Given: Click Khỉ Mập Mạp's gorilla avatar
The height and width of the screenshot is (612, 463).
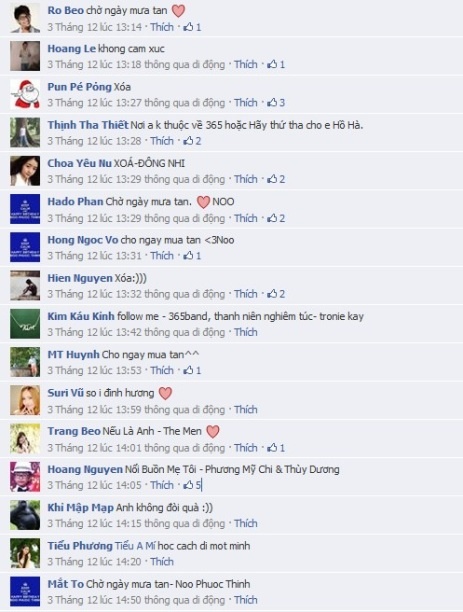Looking at the screenshot, I should point(25,515).
